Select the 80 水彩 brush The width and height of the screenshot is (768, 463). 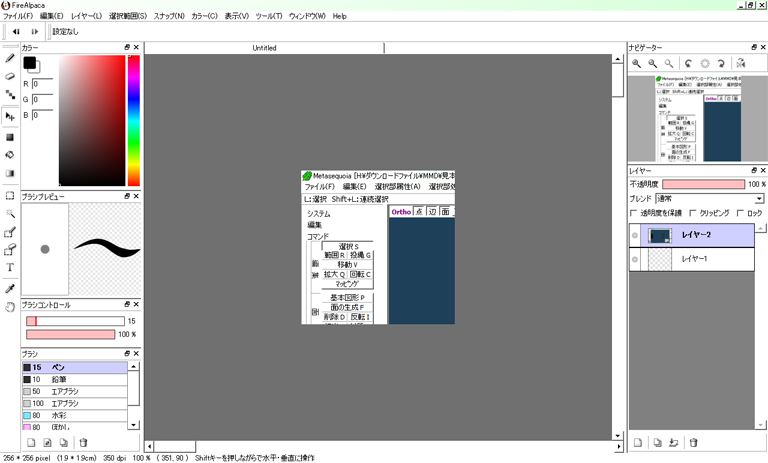coord(75,415)
